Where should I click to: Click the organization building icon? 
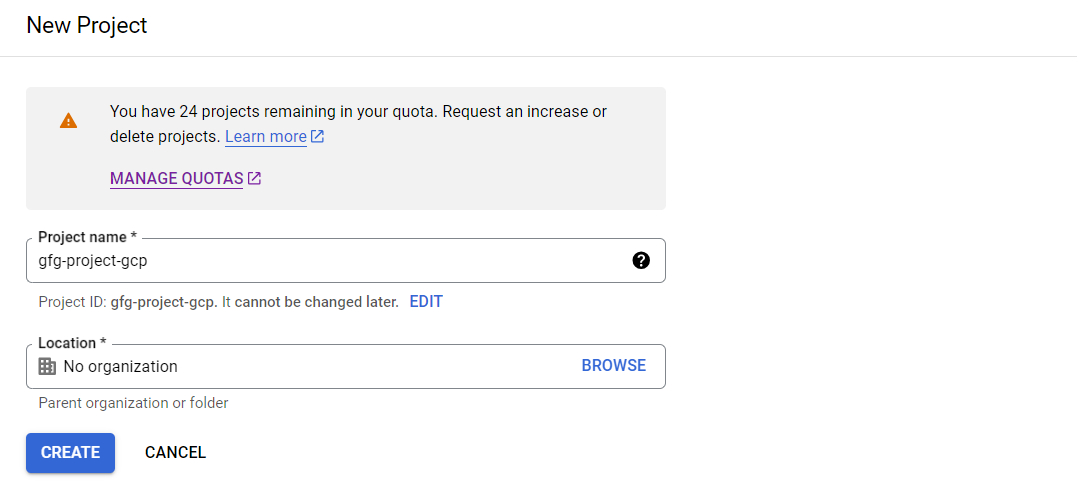tap(47, 366)
